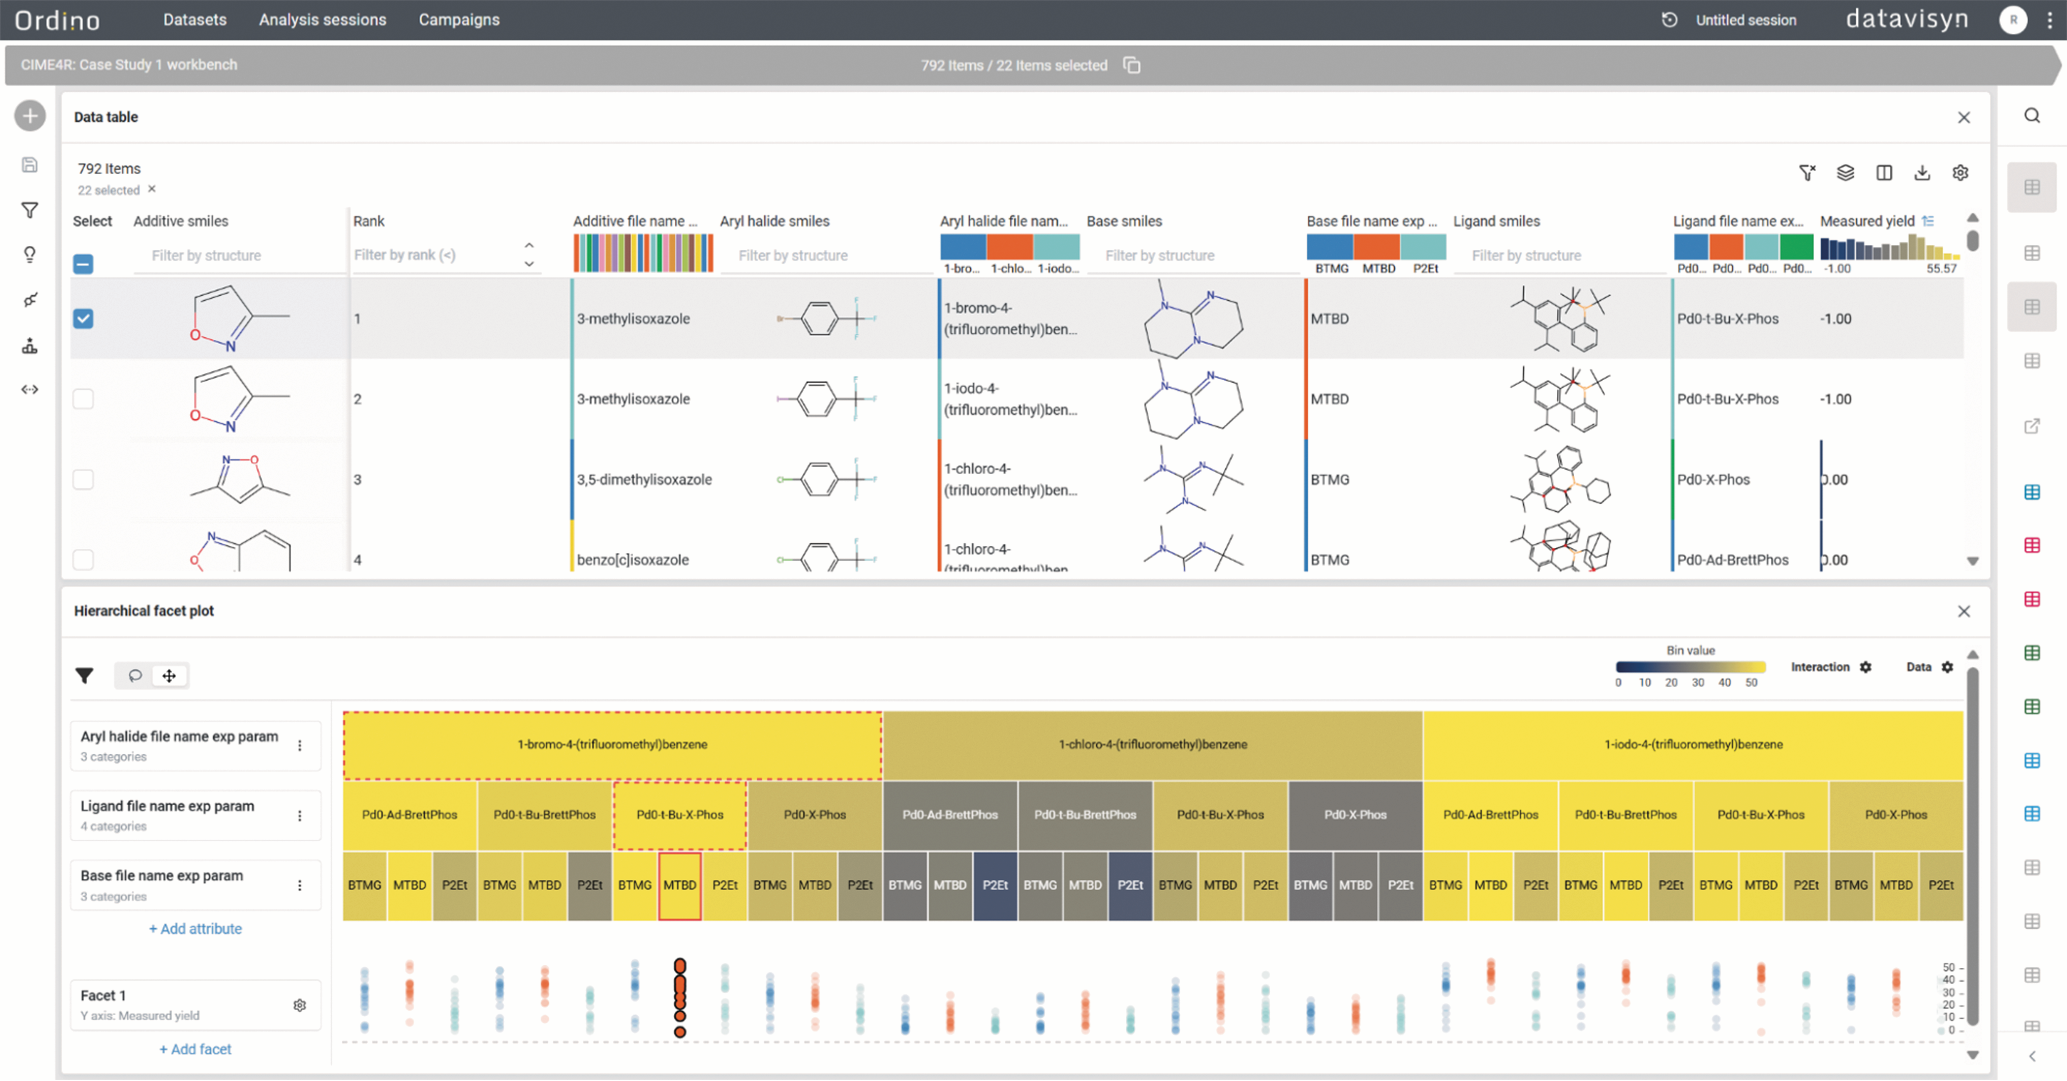
Task: Open Analysis sessions menu
Action: coord(322,20)
